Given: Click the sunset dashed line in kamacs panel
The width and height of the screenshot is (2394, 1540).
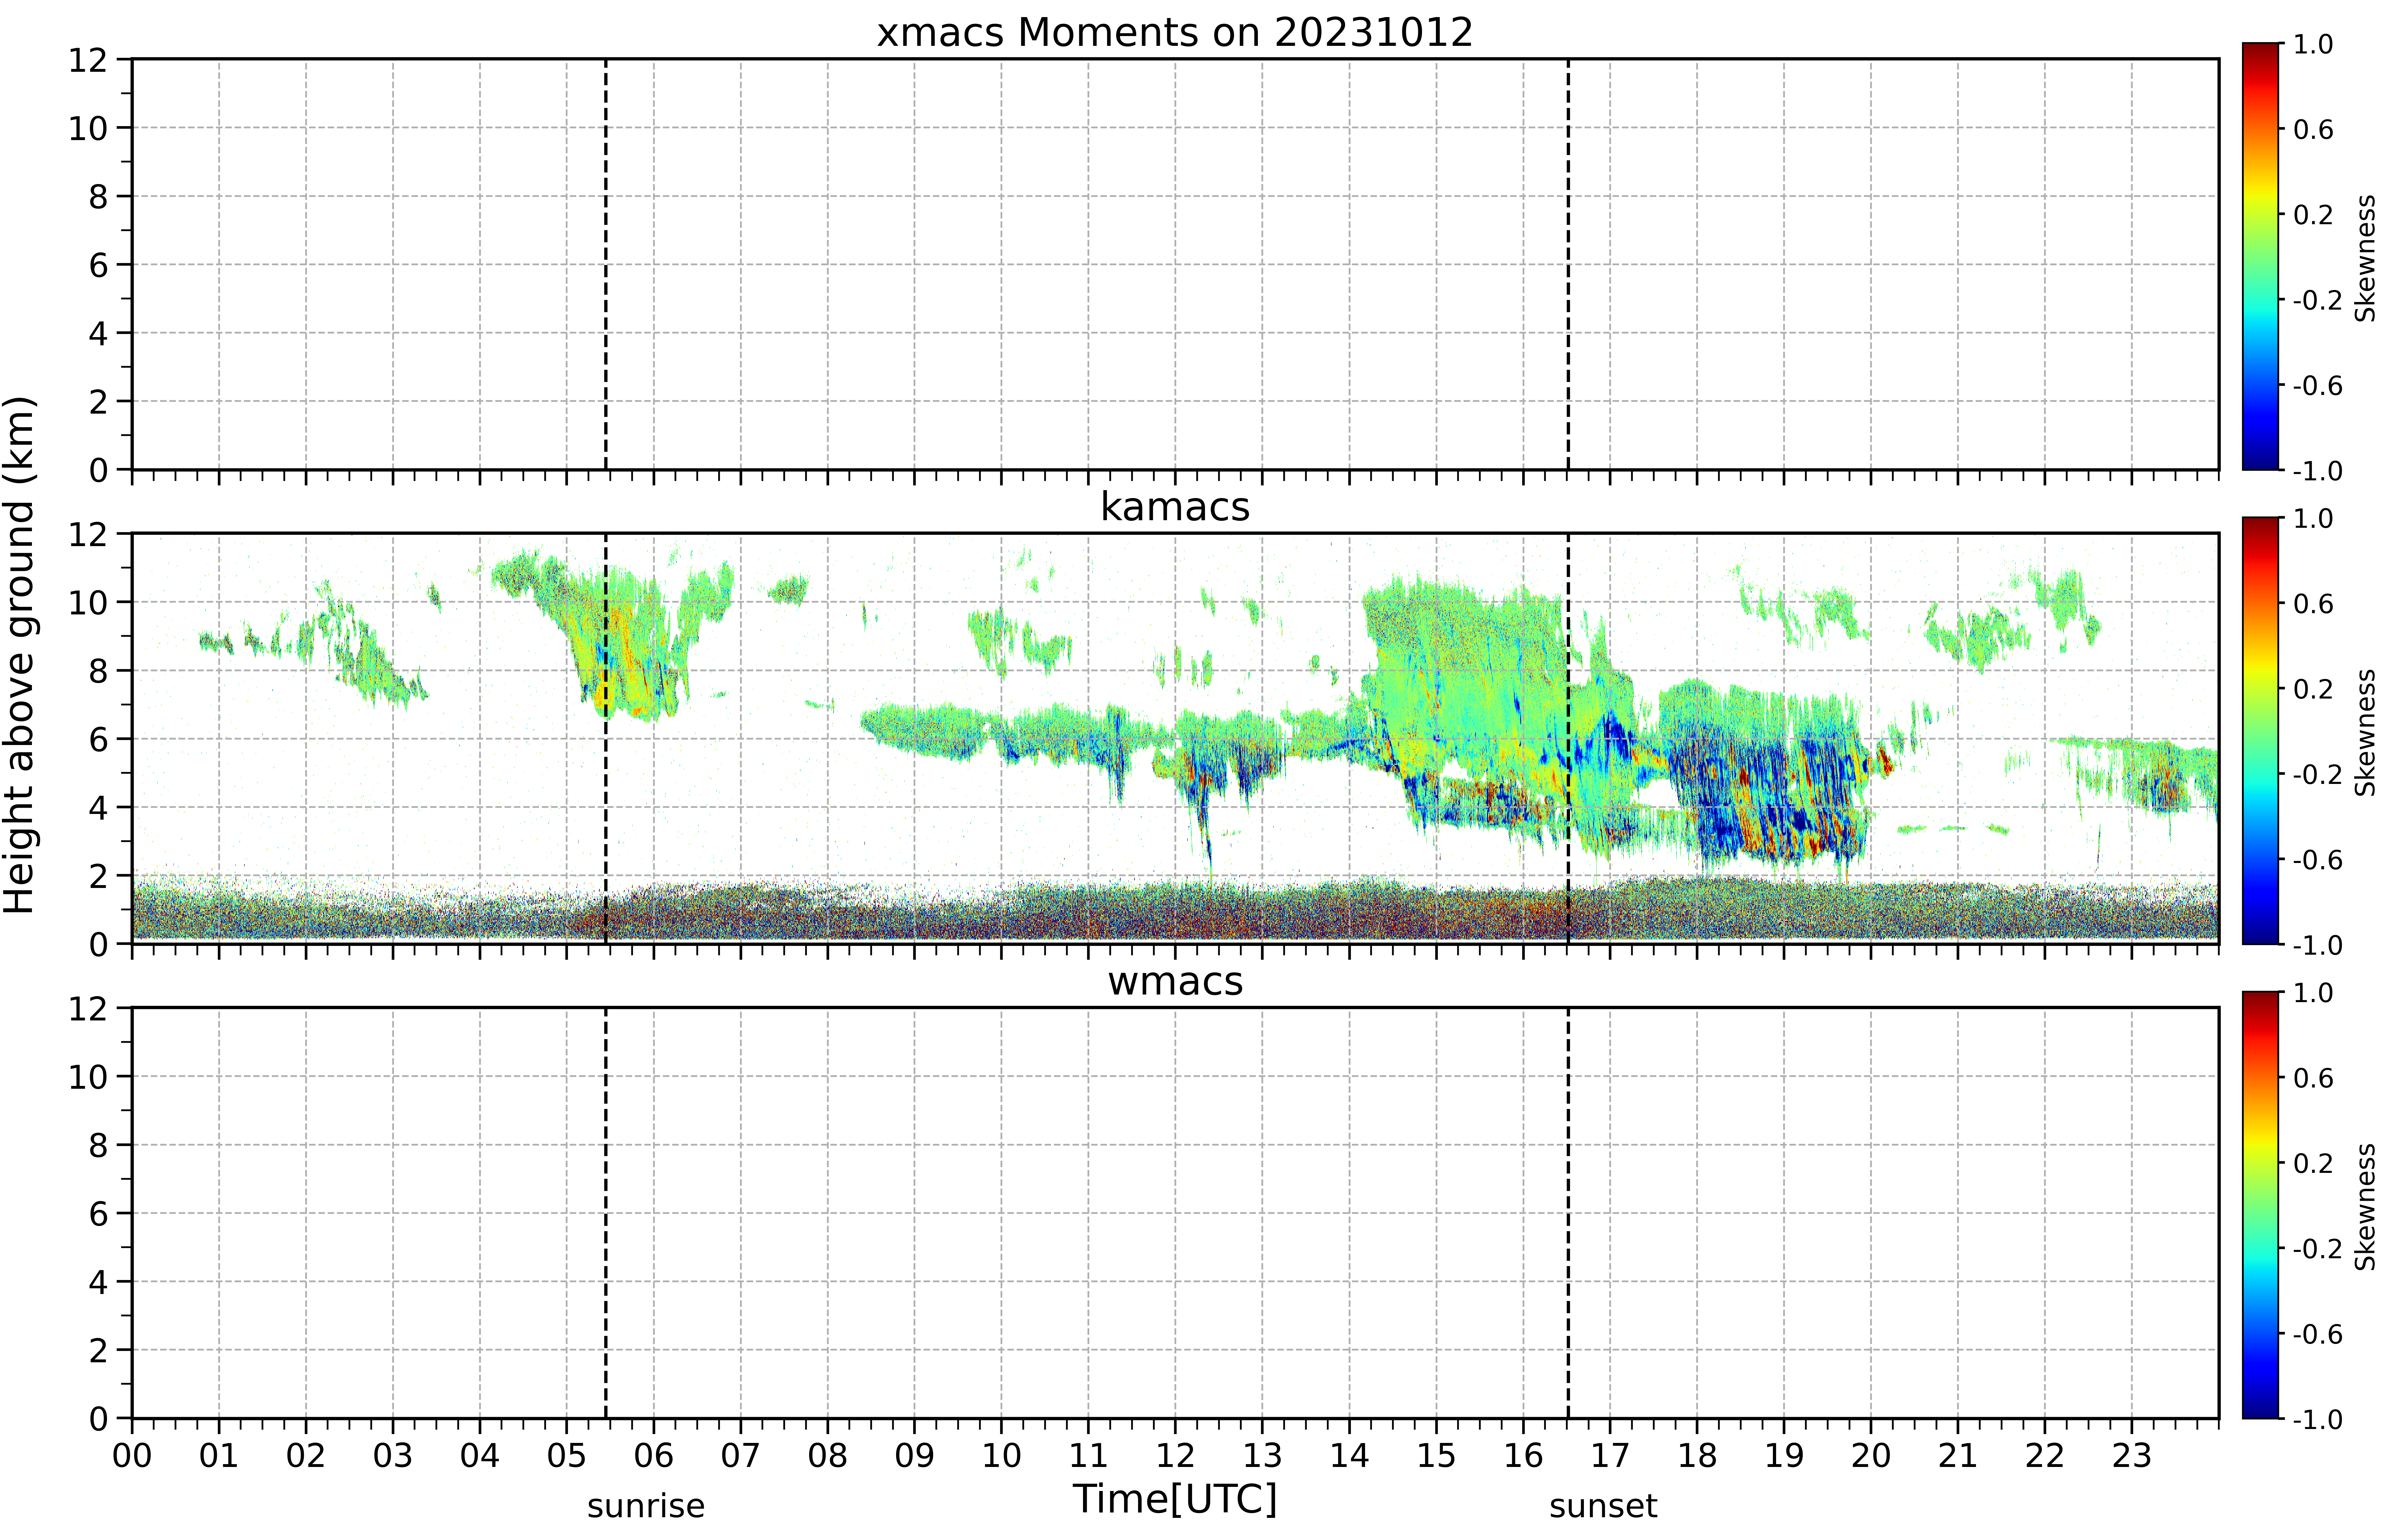Looking at the screenshot, I should (1568, 738).
